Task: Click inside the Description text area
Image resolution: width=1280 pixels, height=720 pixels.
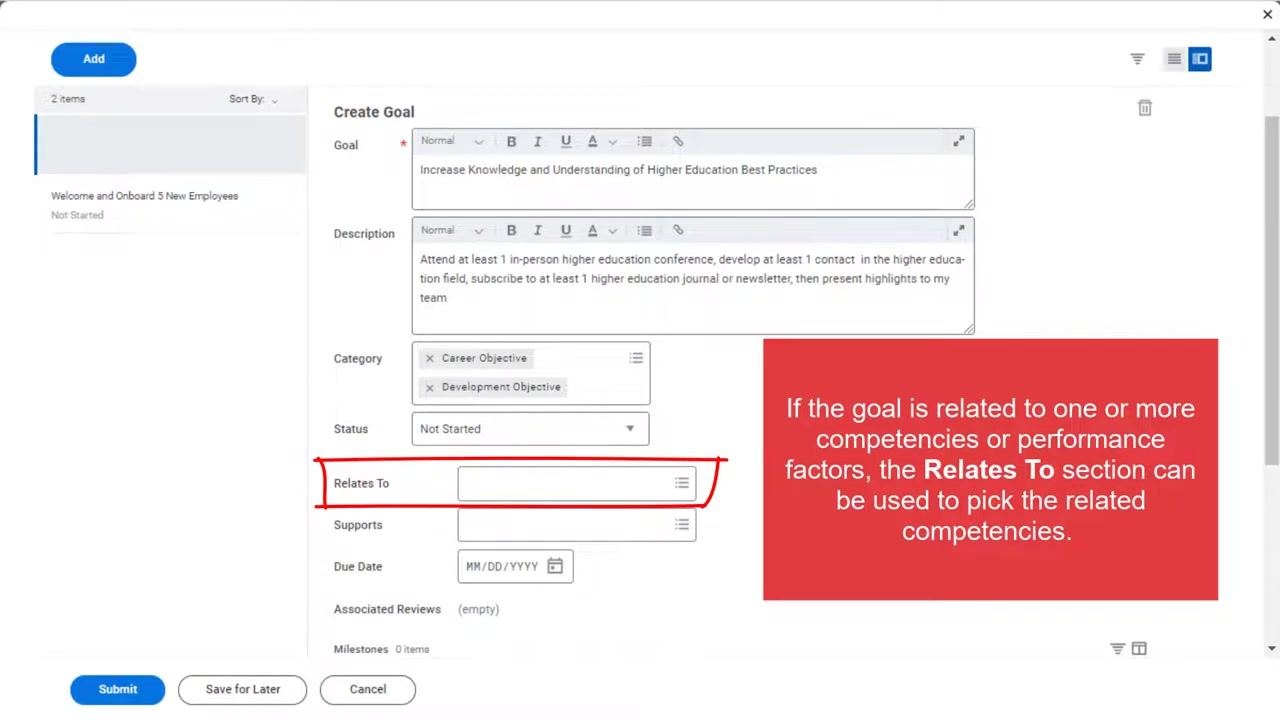Action: click(x=693, y=289)
